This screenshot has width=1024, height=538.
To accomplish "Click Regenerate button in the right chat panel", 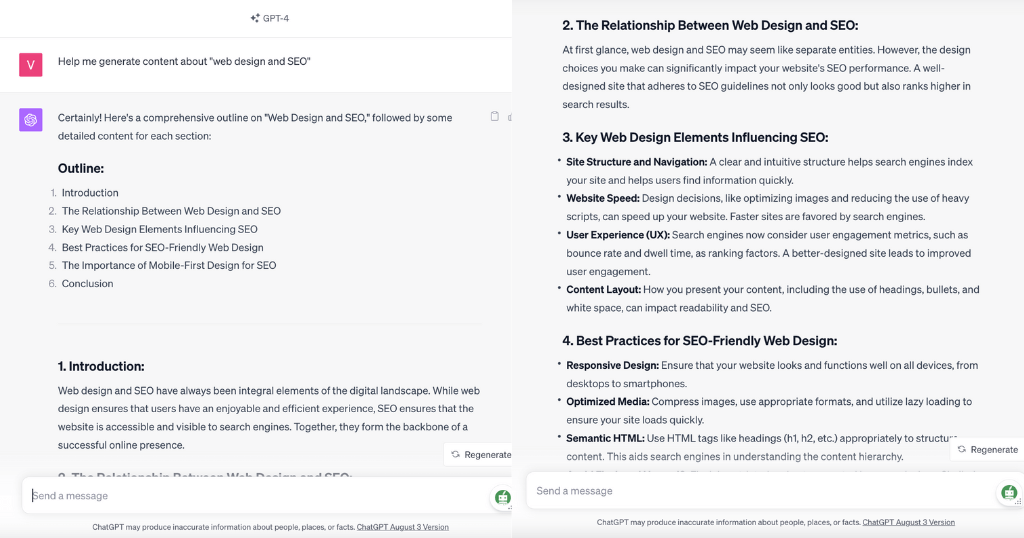I will [x=987, y=449].
